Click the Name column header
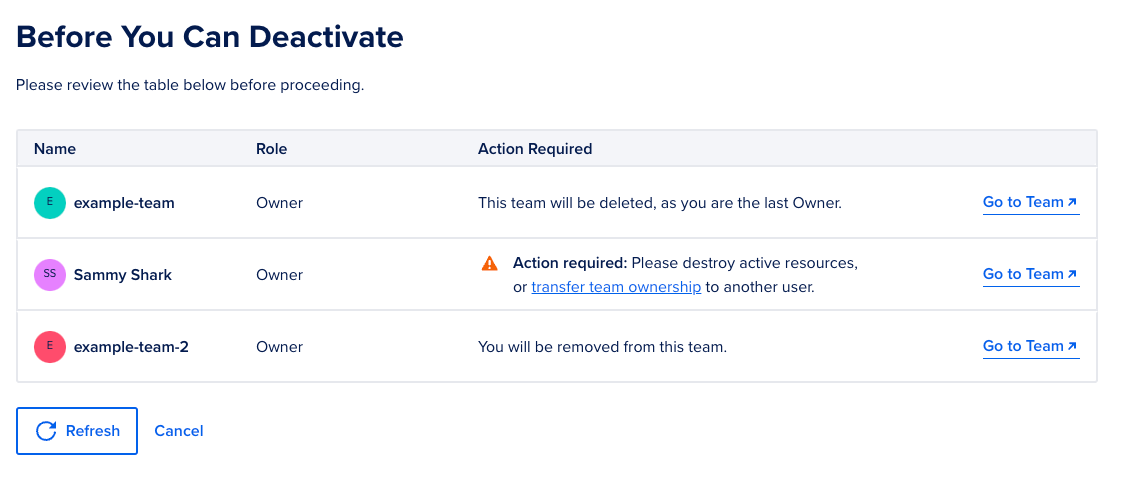The width and height of the screenshot is (1123, 483). tap(55, 149)
